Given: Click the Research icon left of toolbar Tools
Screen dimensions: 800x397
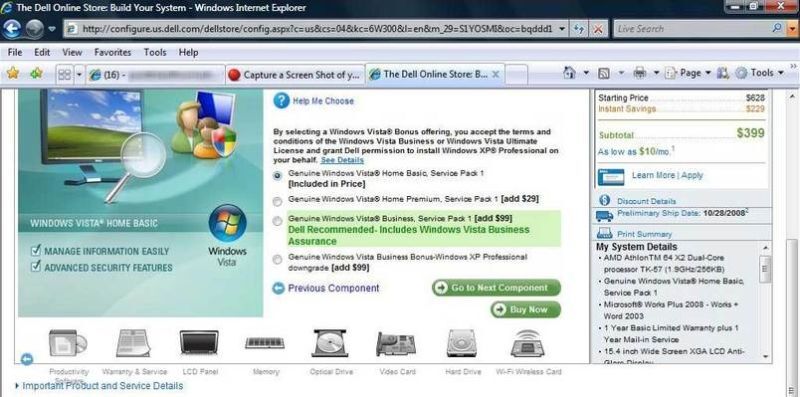Looking at the screenshot, I should tap(722, 73).
